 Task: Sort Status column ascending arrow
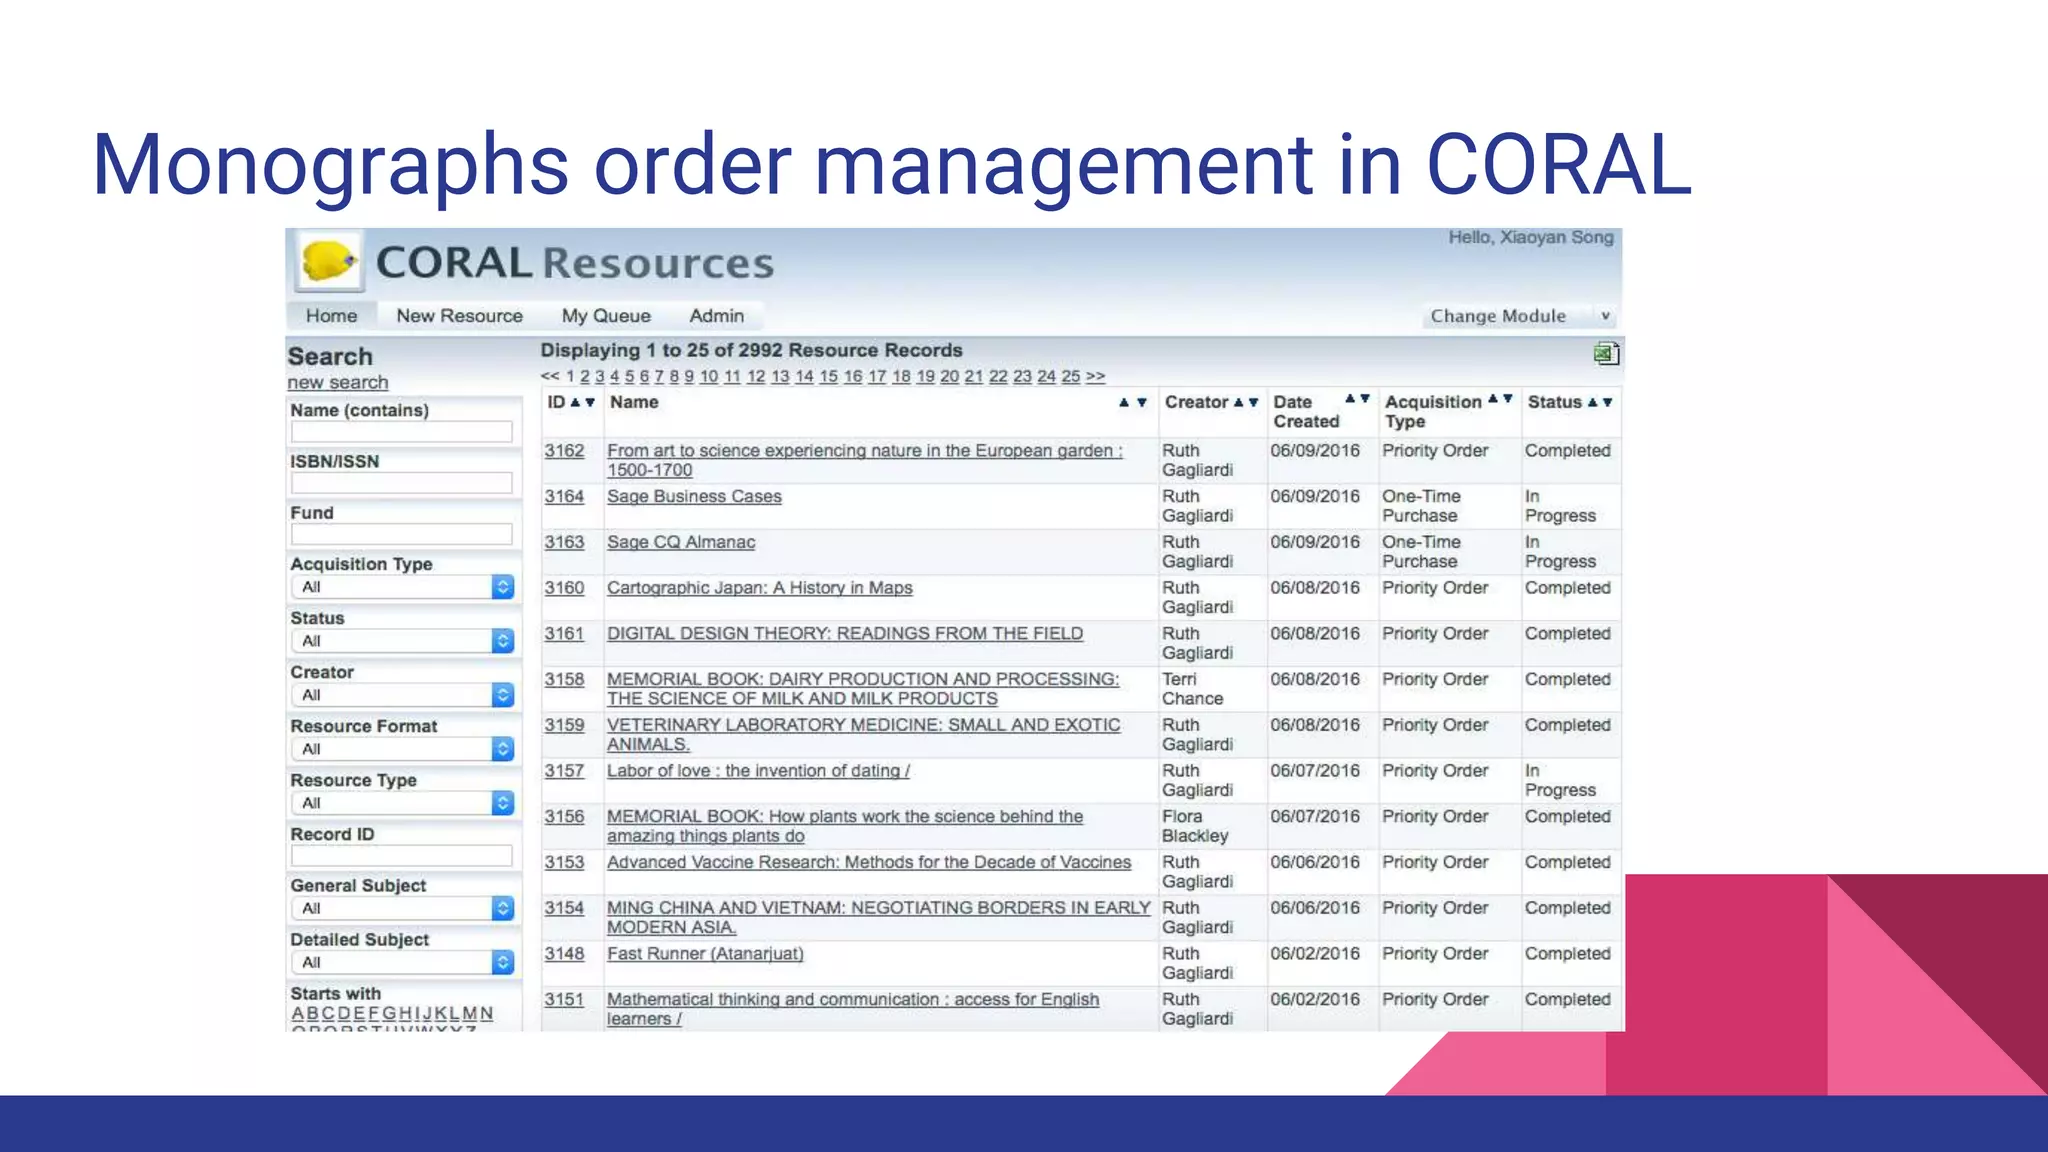[x=1592, y=402]
